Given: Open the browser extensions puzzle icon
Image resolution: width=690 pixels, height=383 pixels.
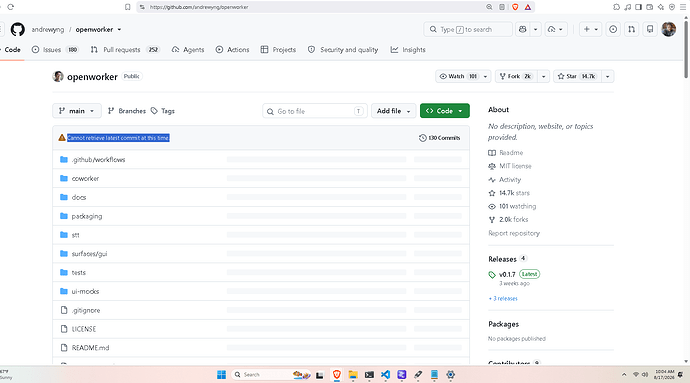Looking at the screenshot, I should click(x=617, y=7).
